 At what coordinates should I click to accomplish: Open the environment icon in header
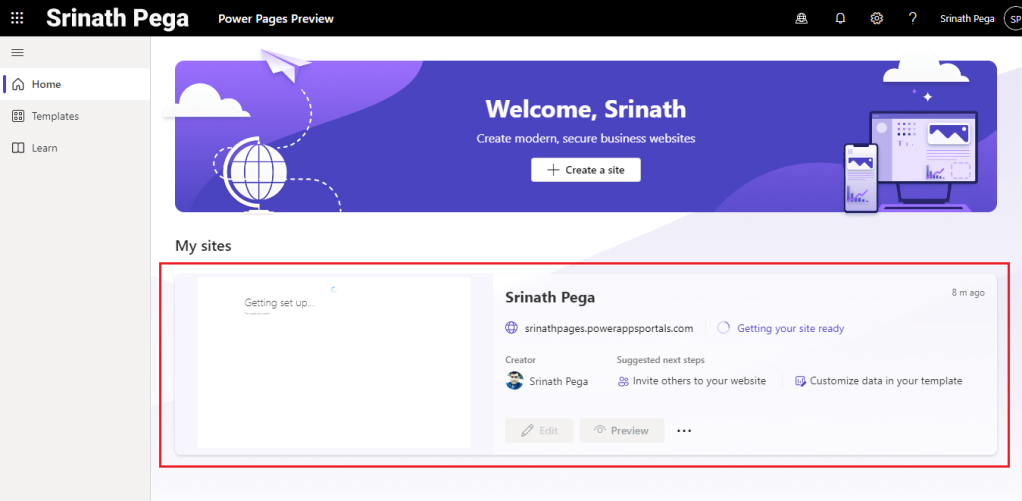click(x=801, y=18)
